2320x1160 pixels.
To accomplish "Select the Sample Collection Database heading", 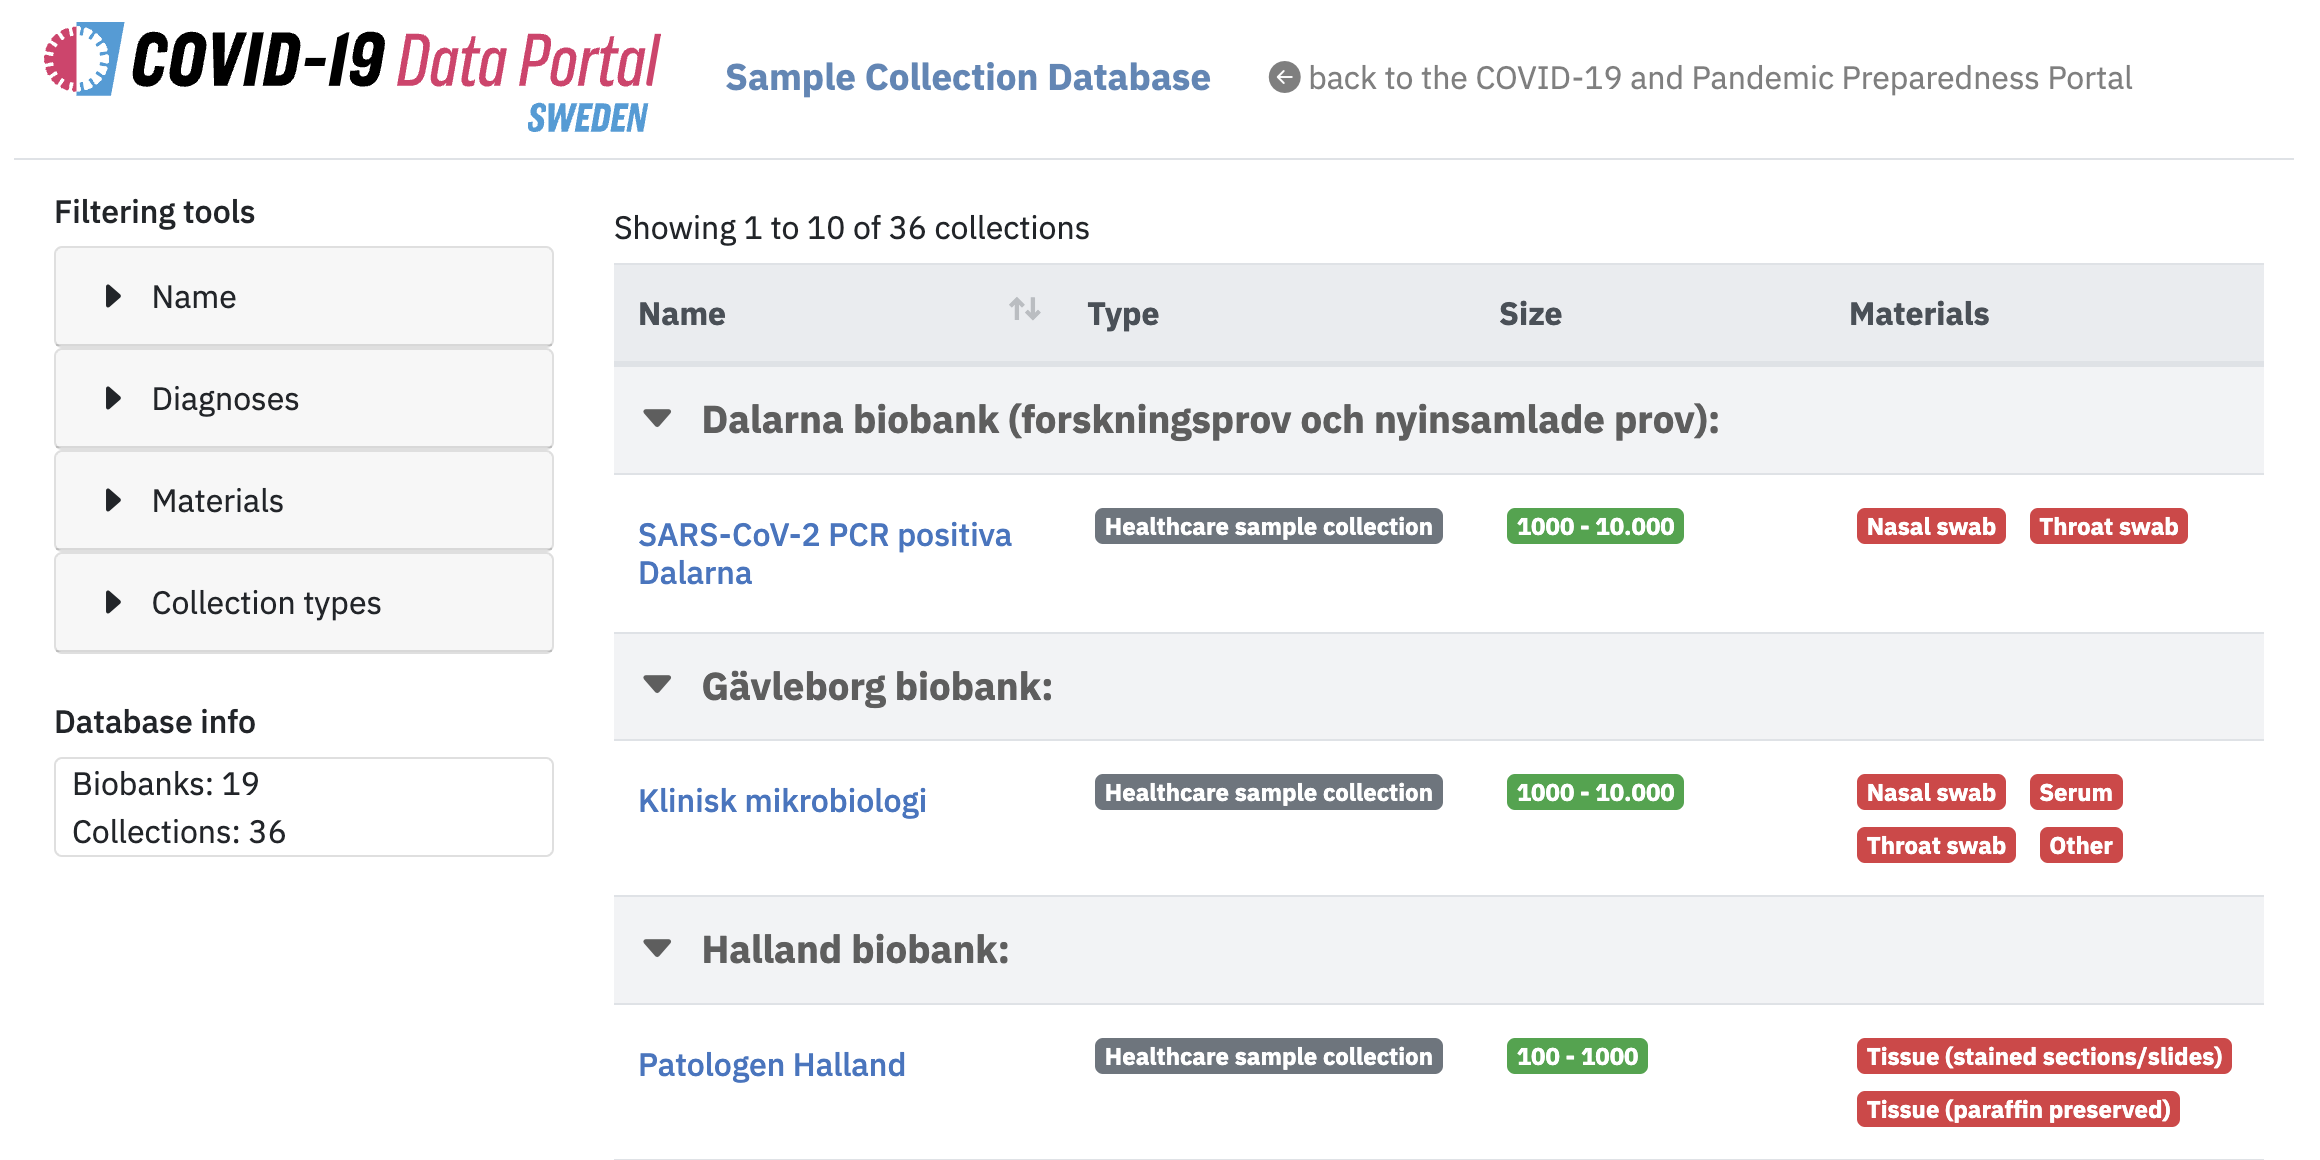I will pyautogui.click(x=968, y=76).
